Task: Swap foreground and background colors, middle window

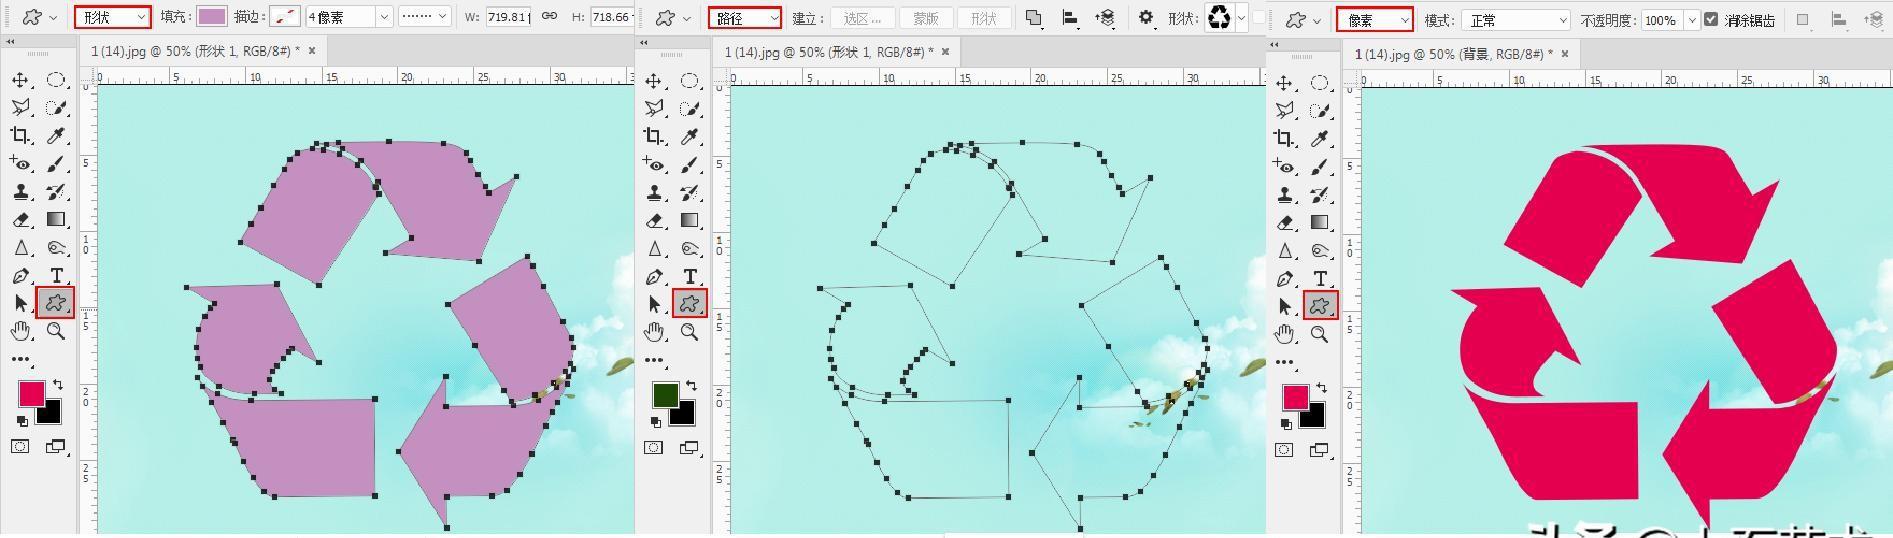Action: (691, 385)
